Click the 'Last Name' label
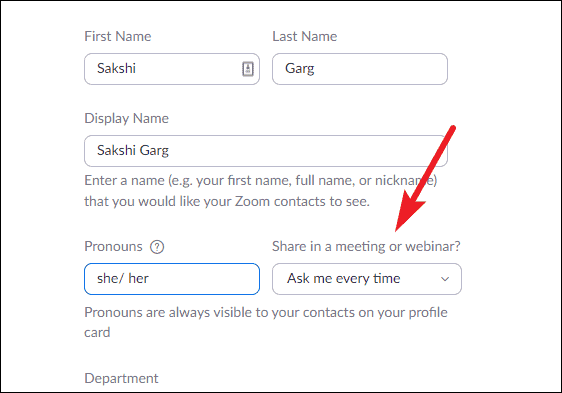562x393 pixels. [x=305, y=37]
